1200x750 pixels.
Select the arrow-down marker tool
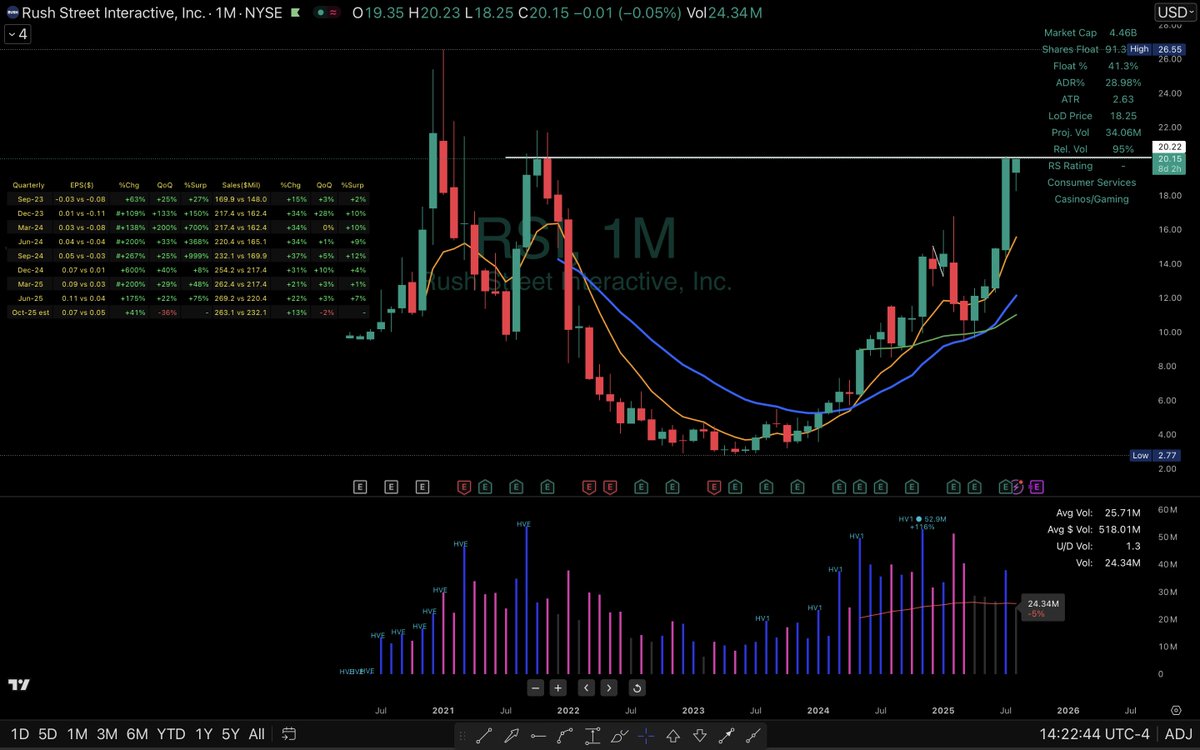[701, 734]
